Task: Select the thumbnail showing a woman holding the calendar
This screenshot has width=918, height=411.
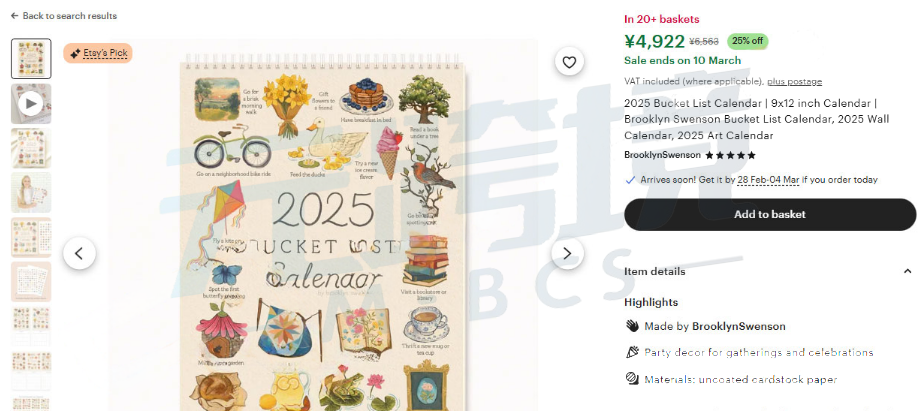Action: click(31, 193)
